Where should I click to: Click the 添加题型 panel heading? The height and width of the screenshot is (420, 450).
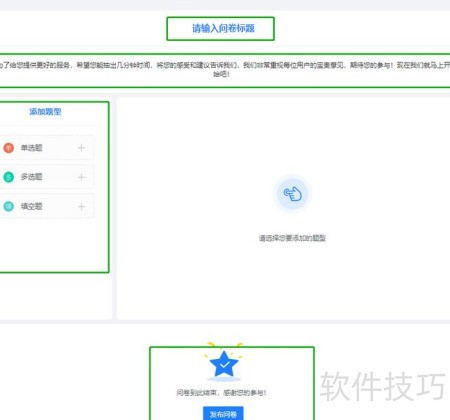click(45, 112)
